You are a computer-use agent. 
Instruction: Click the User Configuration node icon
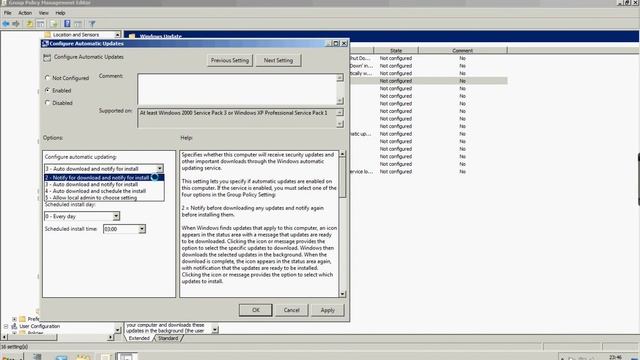point(14,326)
